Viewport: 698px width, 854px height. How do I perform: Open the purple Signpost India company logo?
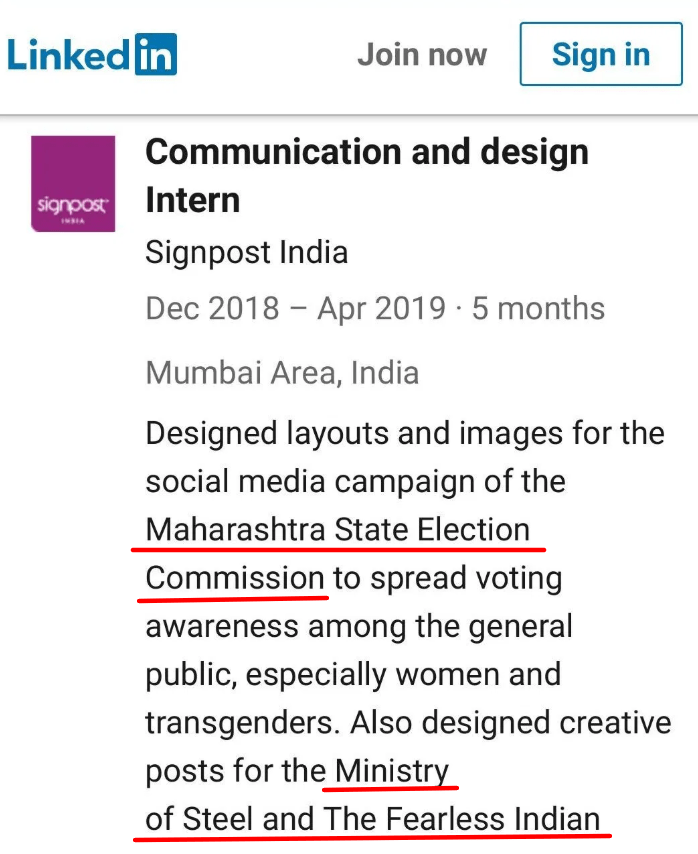73,184
